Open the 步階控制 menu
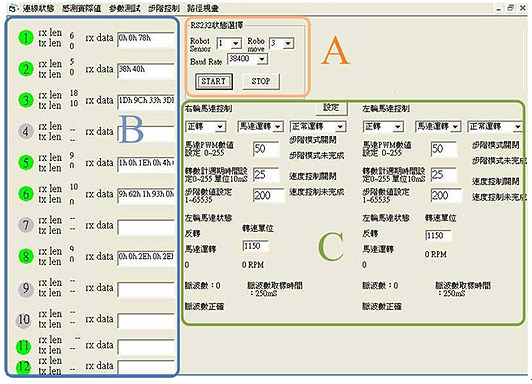532x384 pixels. pyautogui.click(x=164, y=8)
